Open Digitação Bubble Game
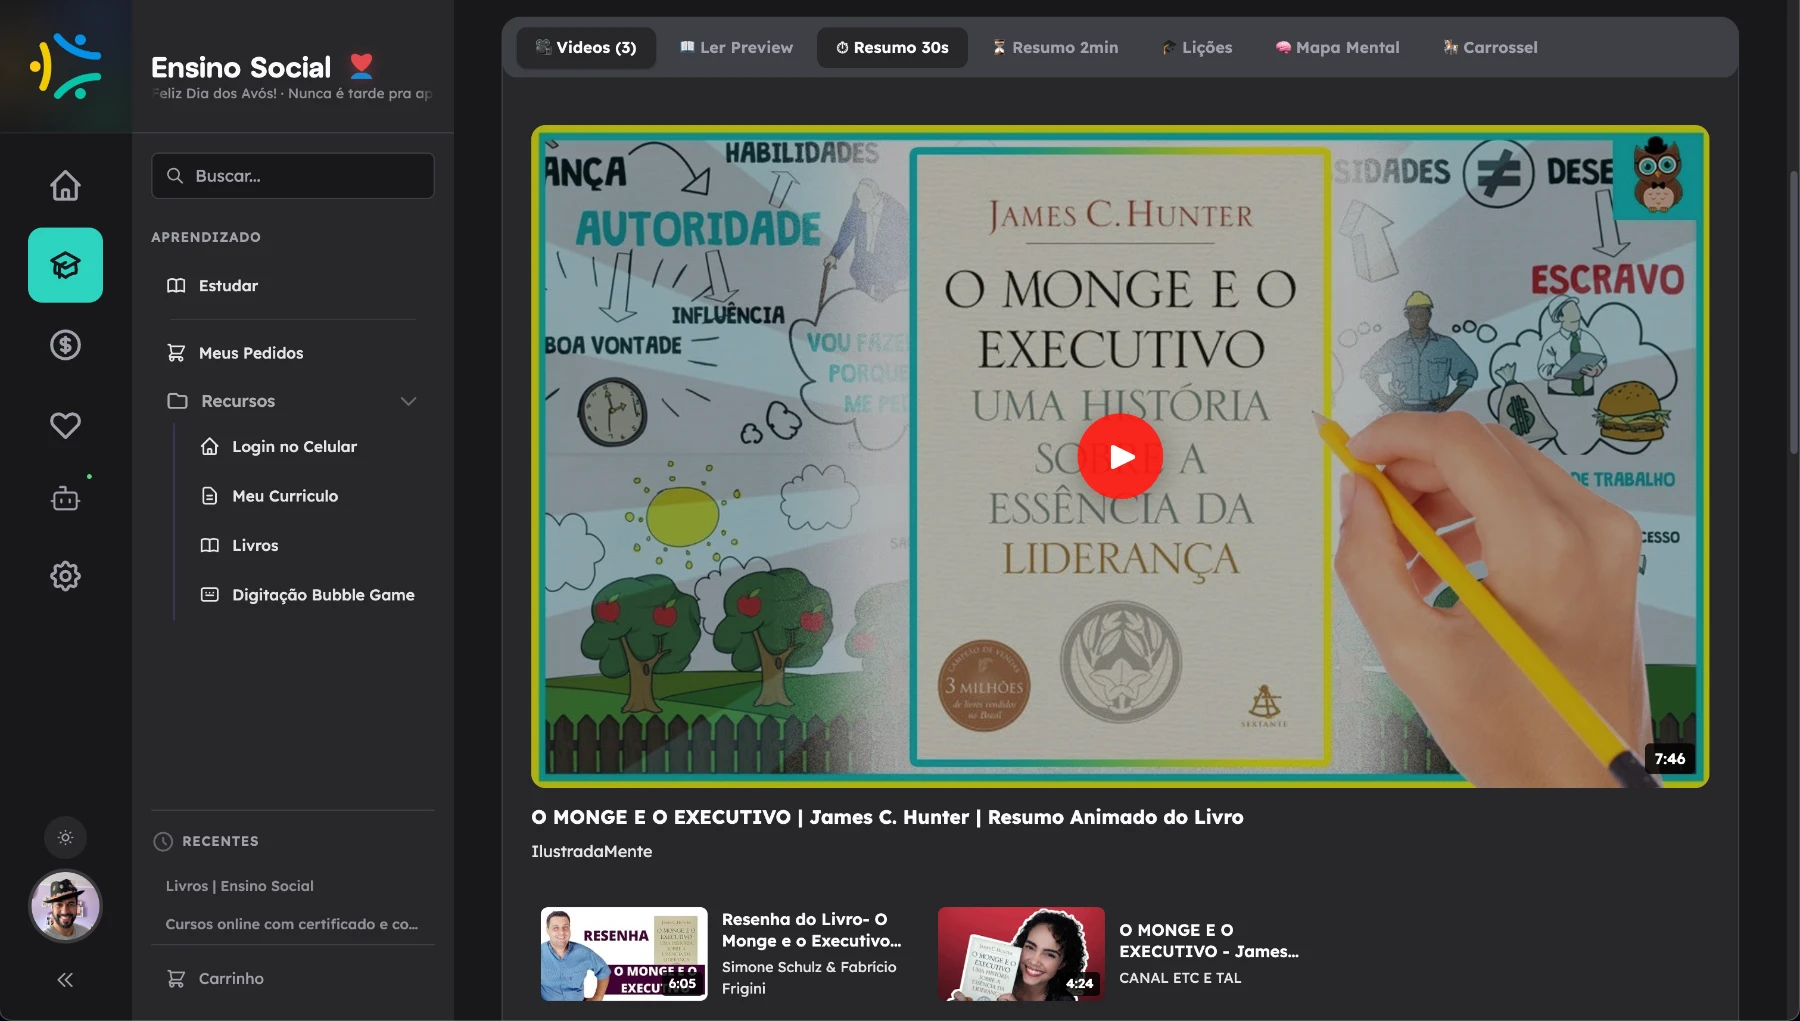Image resolution: width=1800 pixels, height=1021 pixels. coord(308,595)
